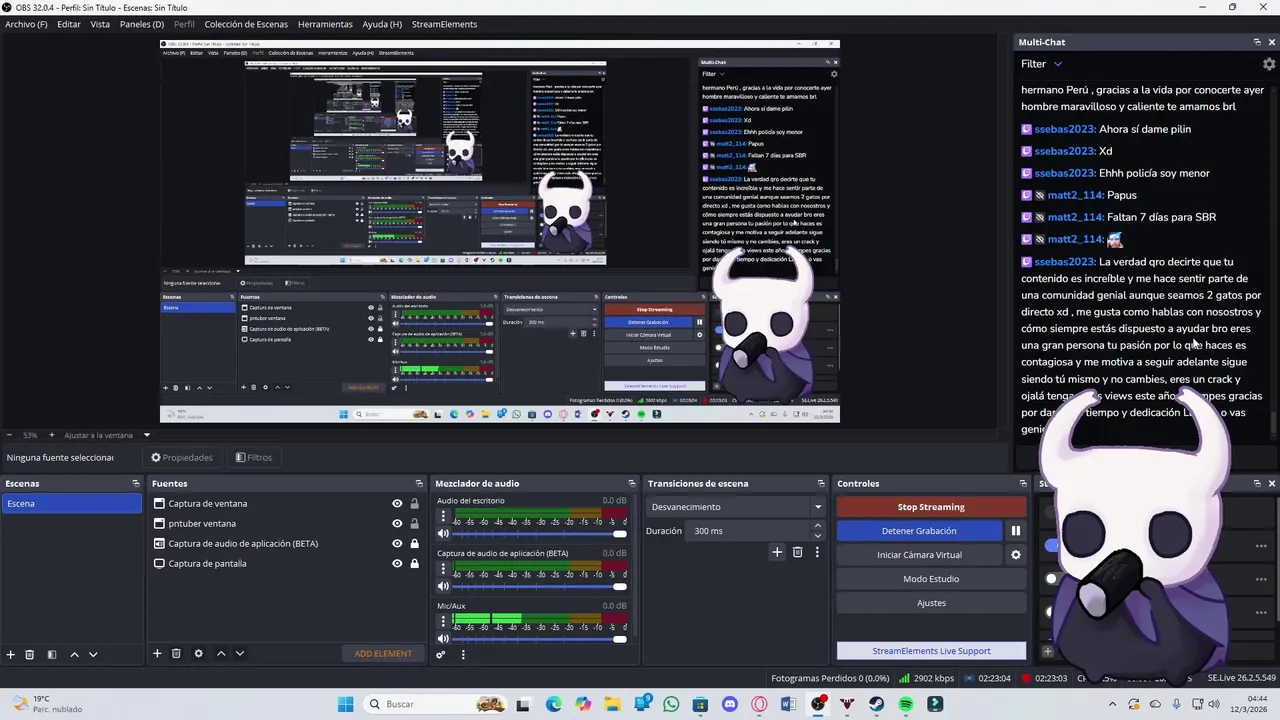Screen dimensions: 1280x720
Task: Move scene up in Escenas panel
Action: tap(74, 654)
